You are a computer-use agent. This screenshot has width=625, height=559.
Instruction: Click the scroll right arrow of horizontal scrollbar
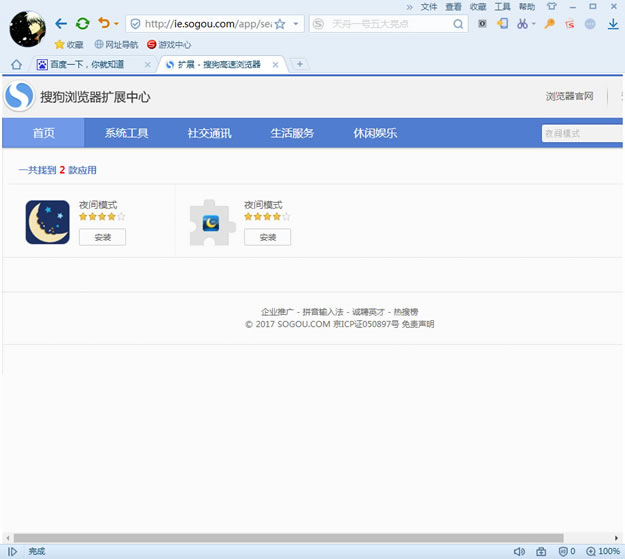616,538
